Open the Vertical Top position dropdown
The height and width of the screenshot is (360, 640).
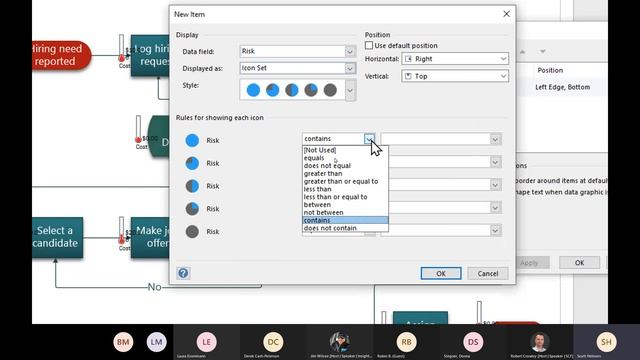(x=503, y=76)
